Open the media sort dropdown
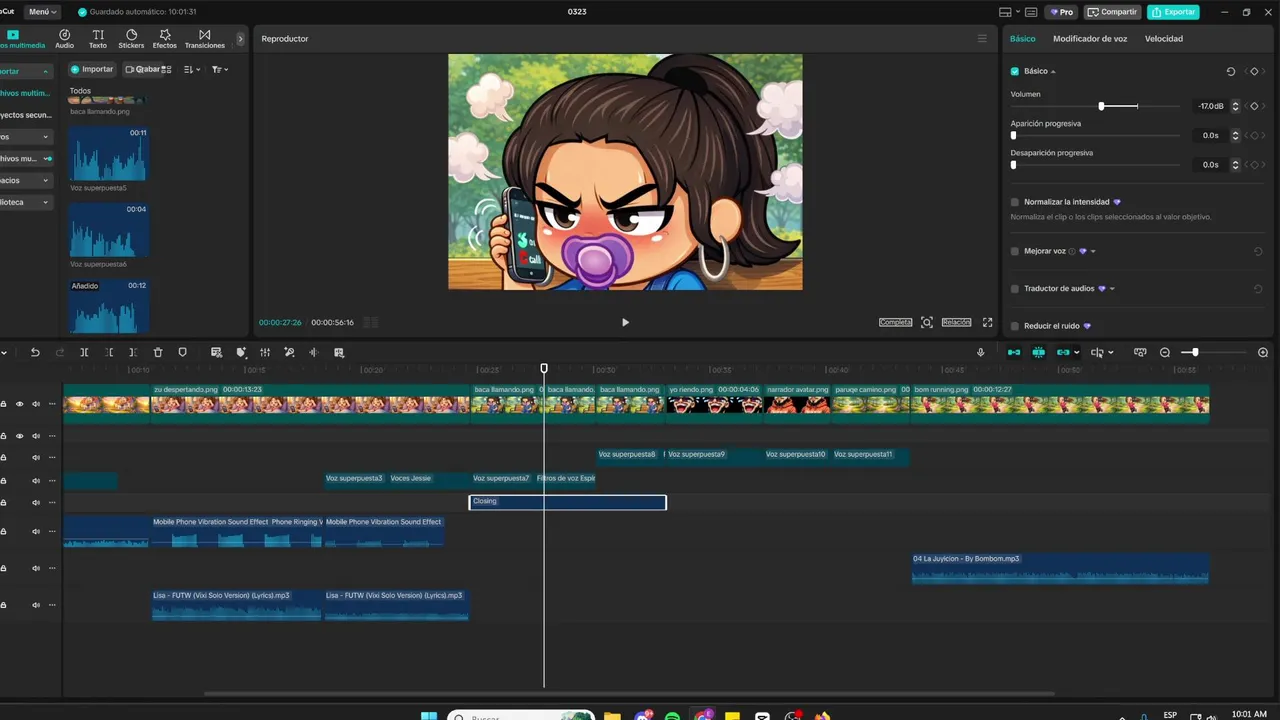Screen dimensions: 1280x720 (x=193, y=69)
